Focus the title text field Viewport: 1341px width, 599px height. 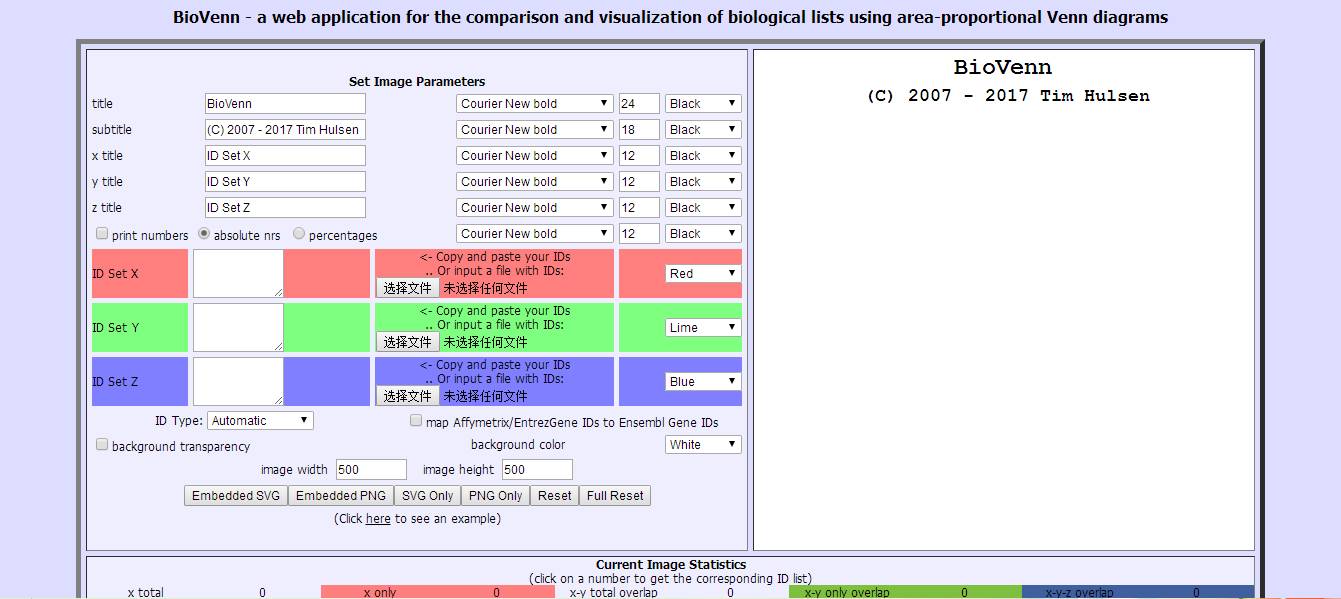pos(285,103)
